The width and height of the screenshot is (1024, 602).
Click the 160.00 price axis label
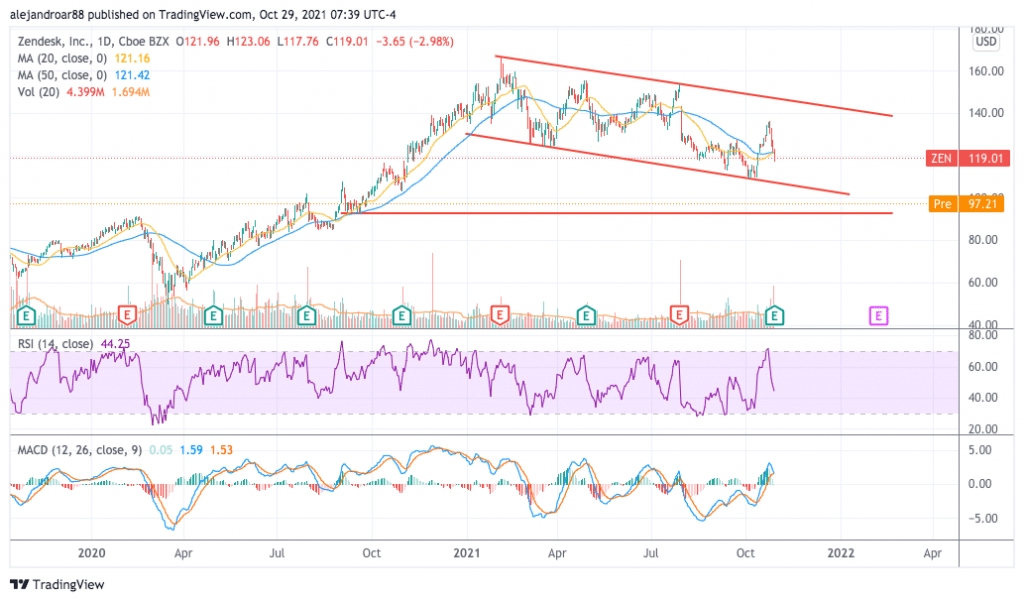985,71
